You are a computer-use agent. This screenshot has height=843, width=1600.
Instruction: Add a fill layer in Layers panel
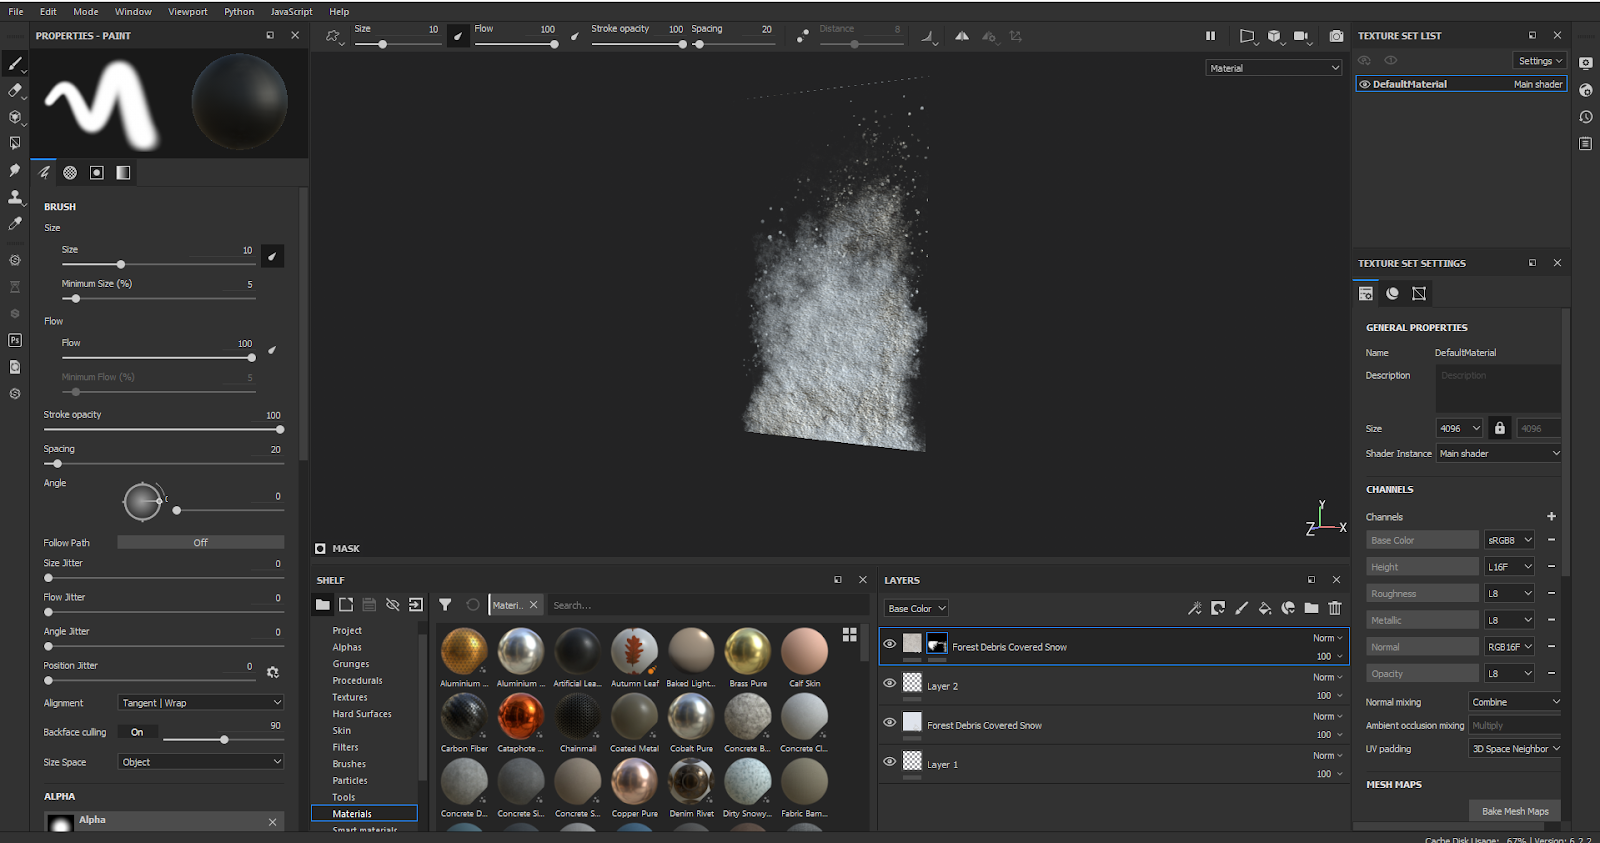coord(1265,608)
